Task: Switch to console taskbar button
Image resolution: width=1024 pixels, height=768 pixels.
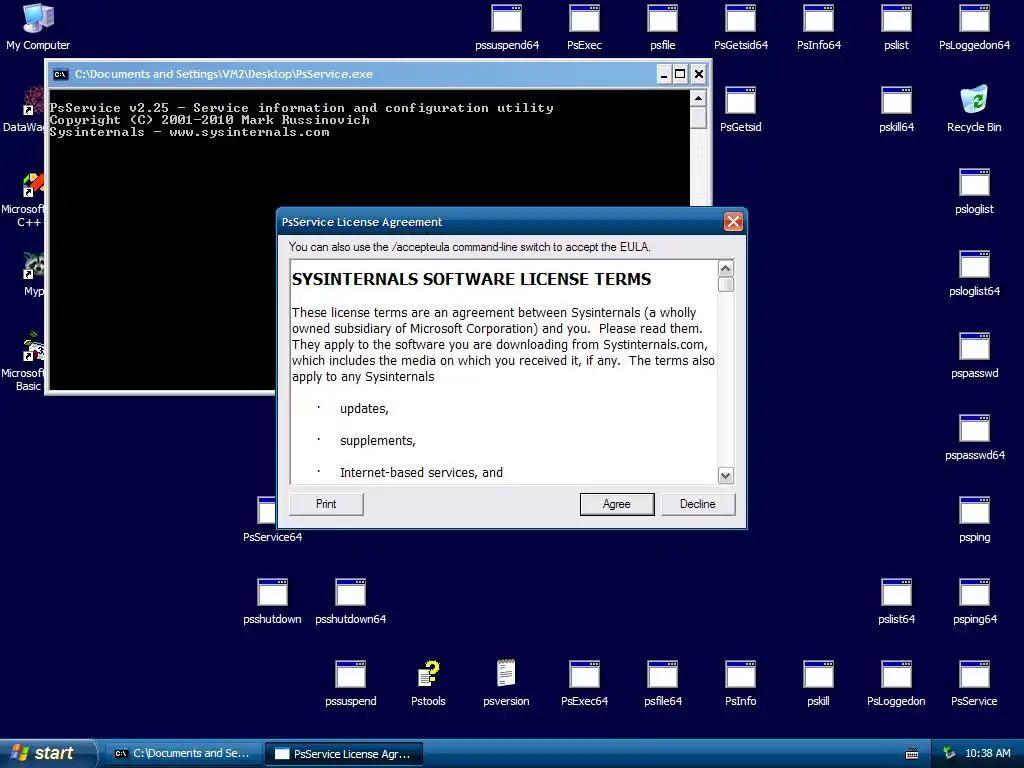Action: tap(183, 754)
